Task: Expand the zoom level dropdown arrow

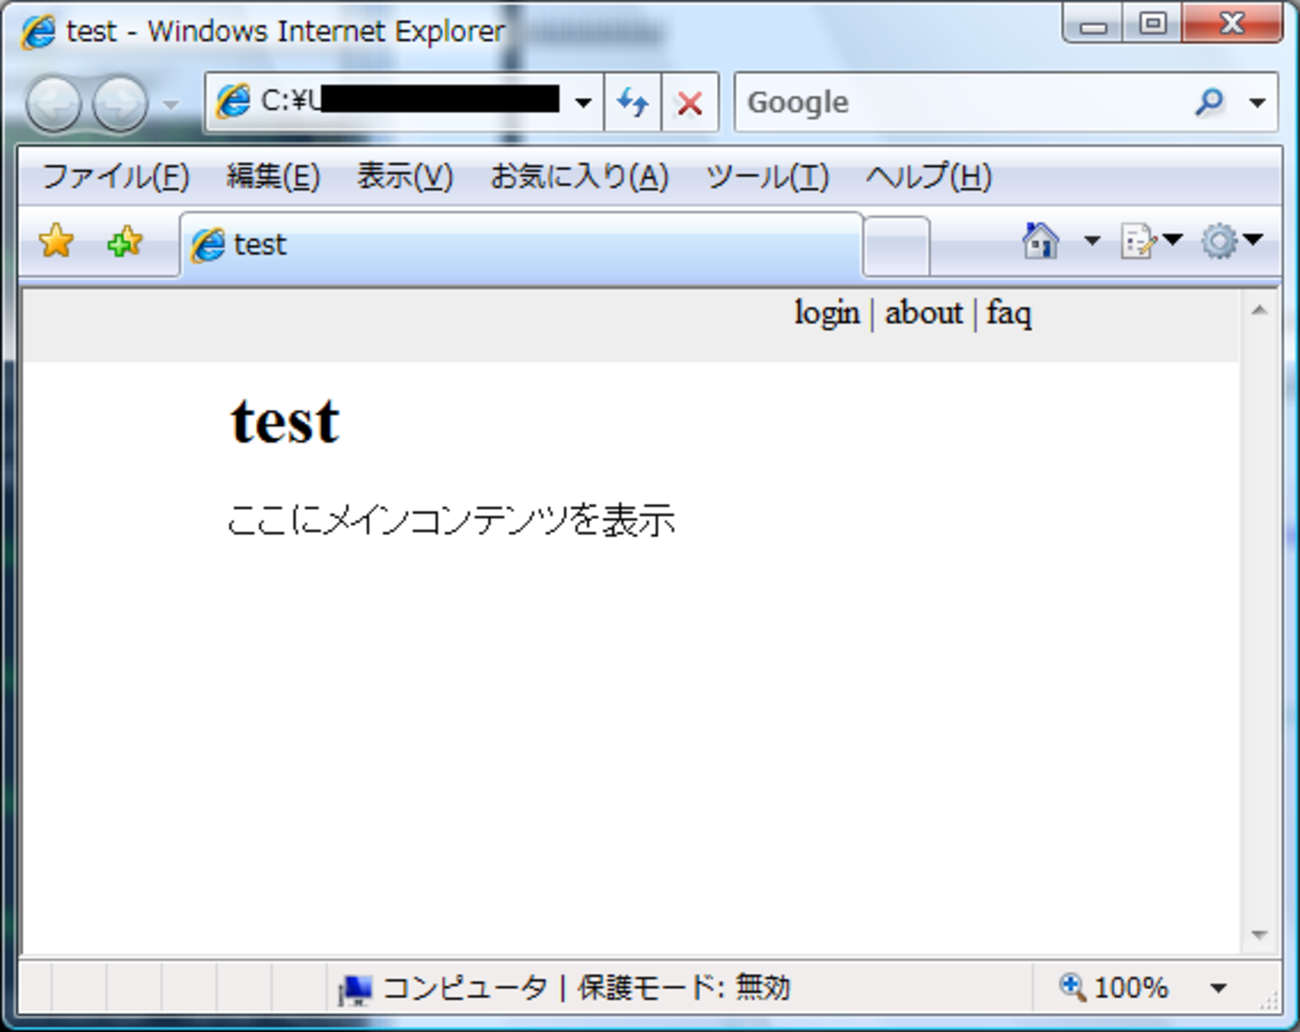Action: [1218, 988]
